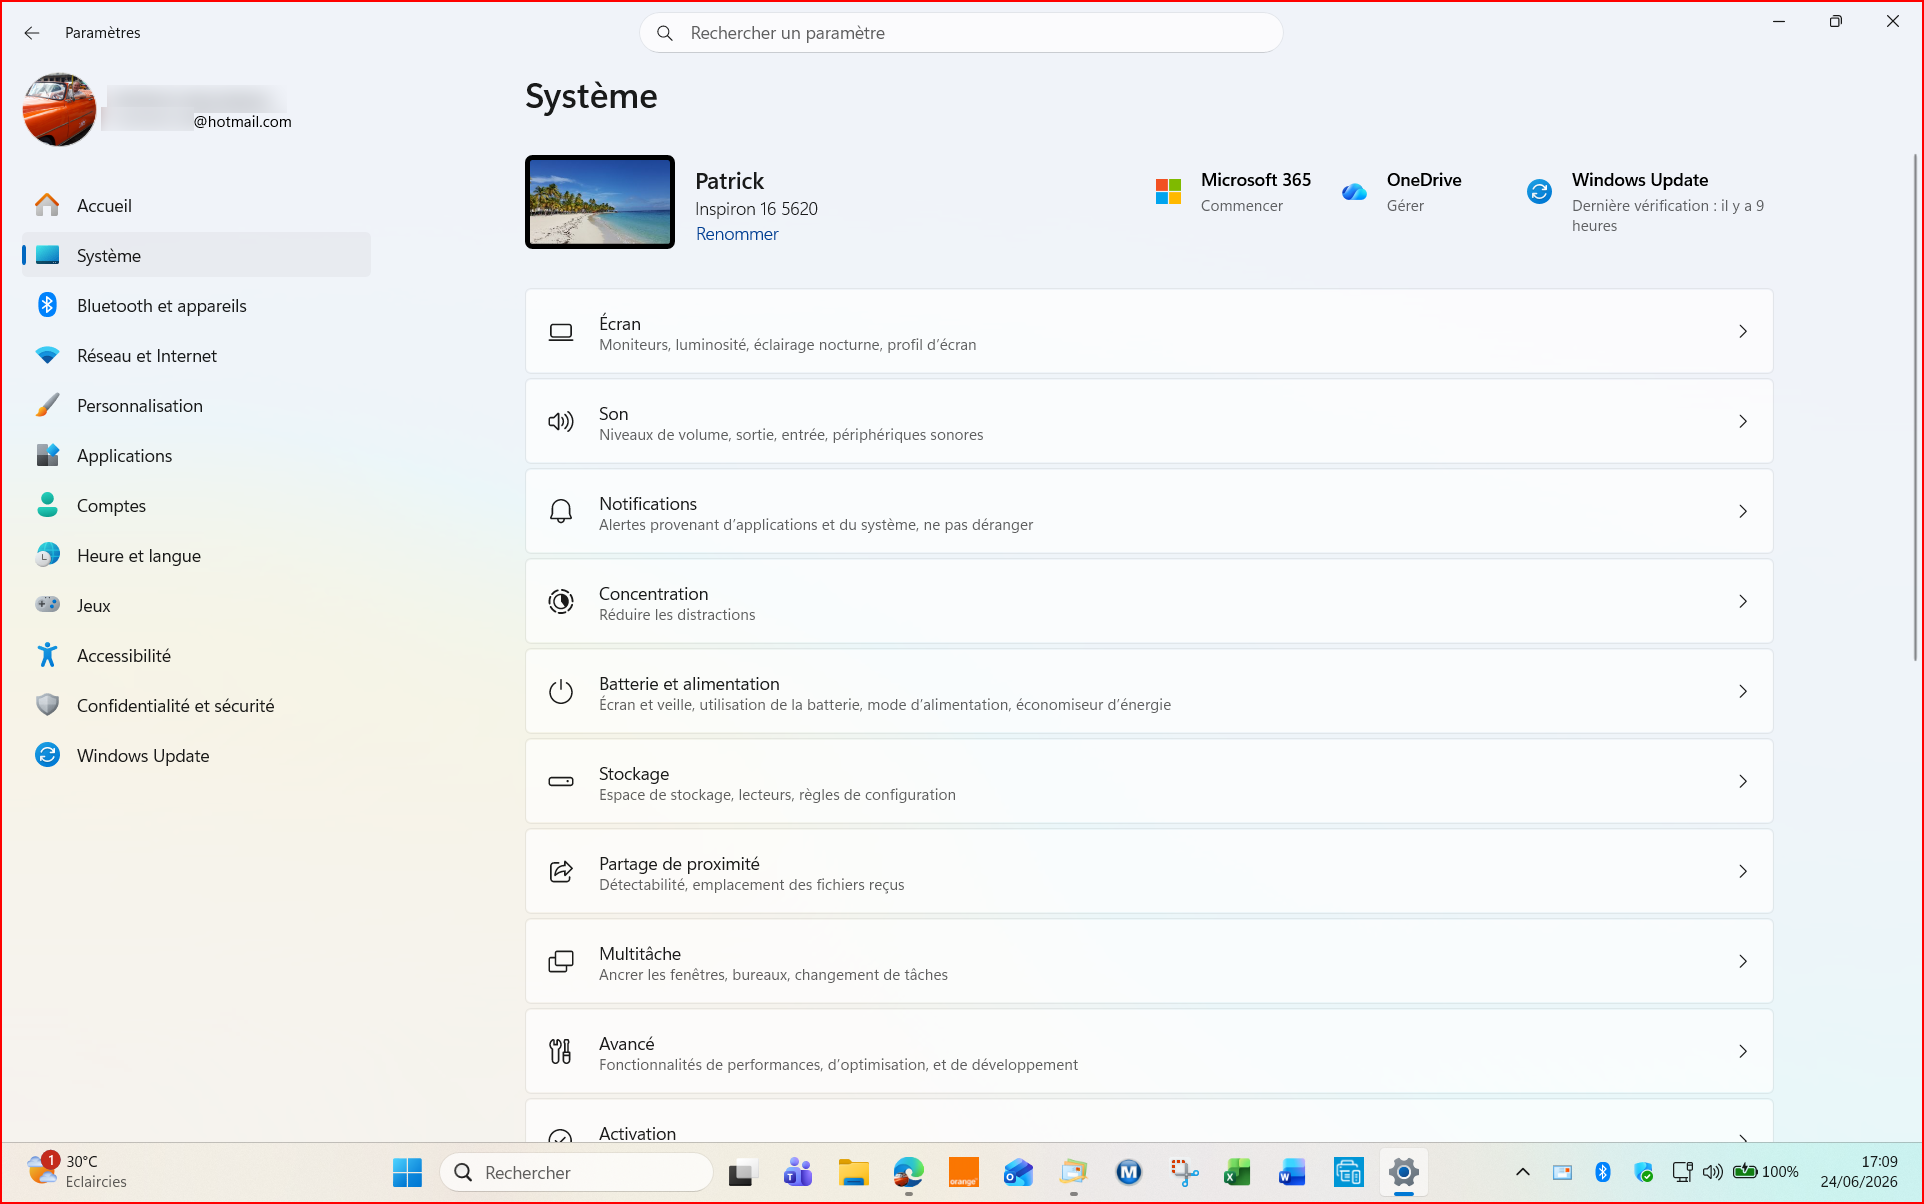Click the Heure et langue clock icon
The width and height of the screenshot is (1924, 1204).
tap(47, 555)
